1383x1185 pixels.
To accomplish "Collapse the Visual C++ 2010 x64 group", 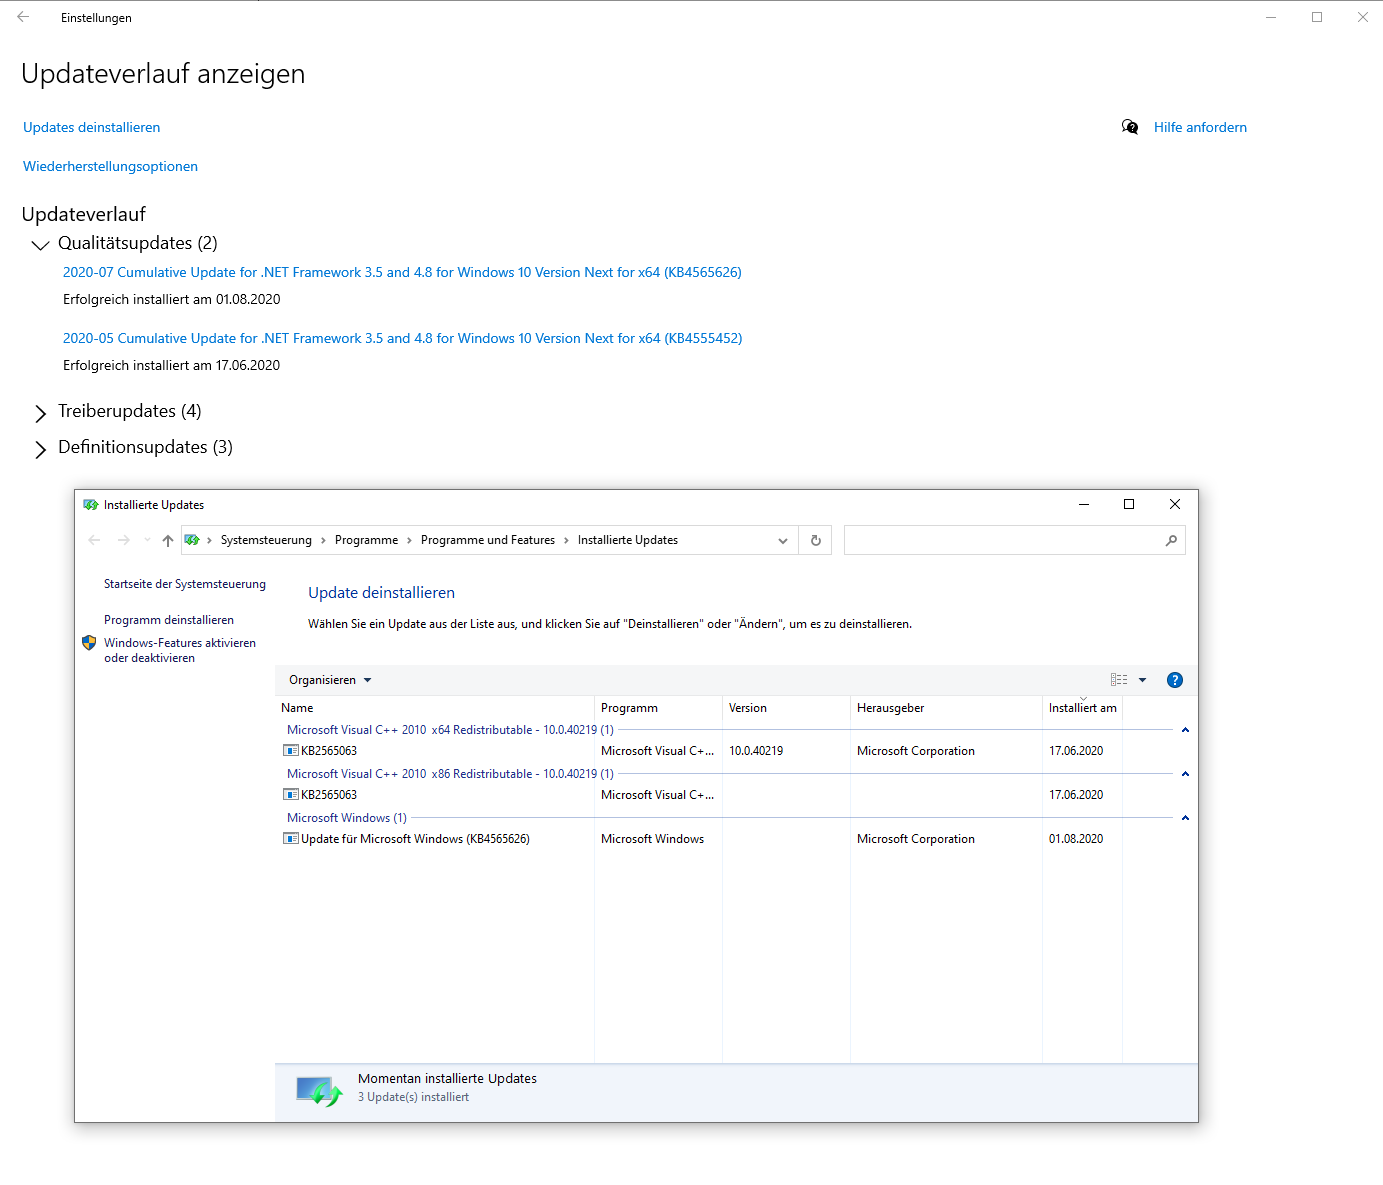I will pos(1185,730).
